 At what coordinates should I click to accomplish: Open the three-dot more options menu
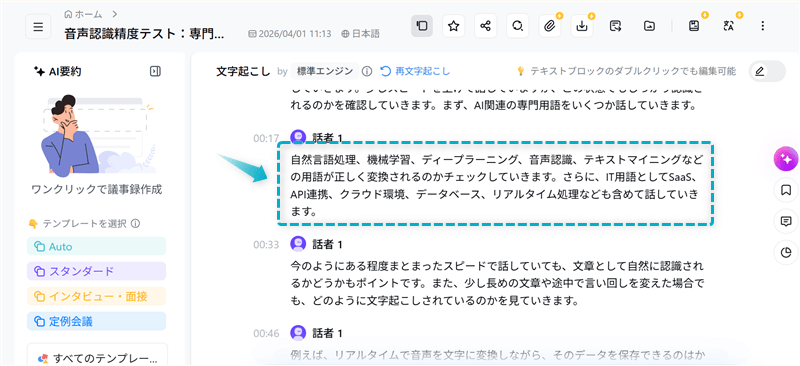(x=763, y=26)
